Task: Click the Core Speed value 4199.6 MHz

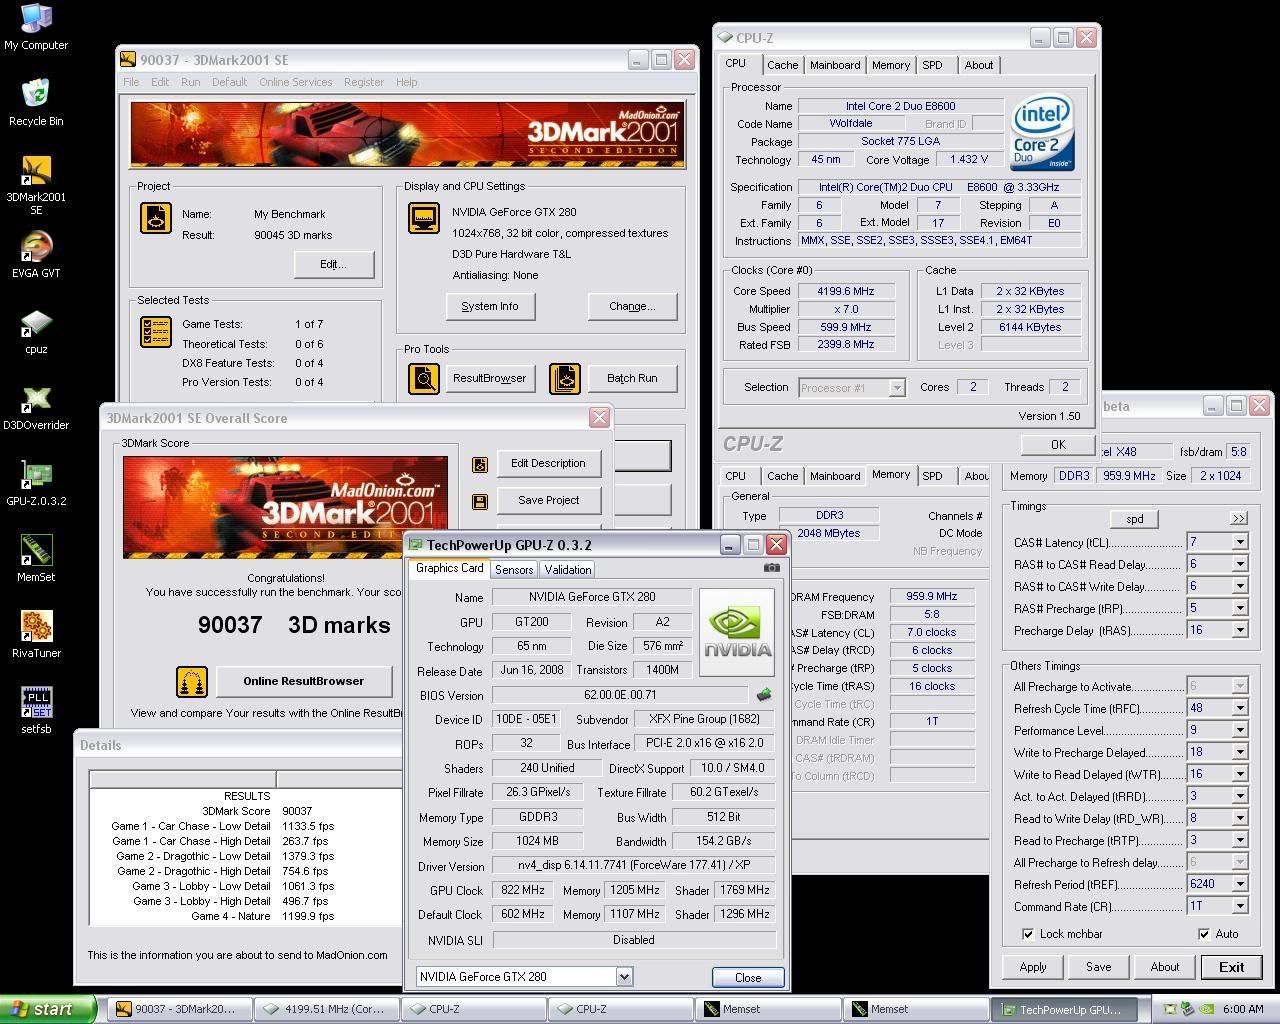Action: tap(846, 291)
